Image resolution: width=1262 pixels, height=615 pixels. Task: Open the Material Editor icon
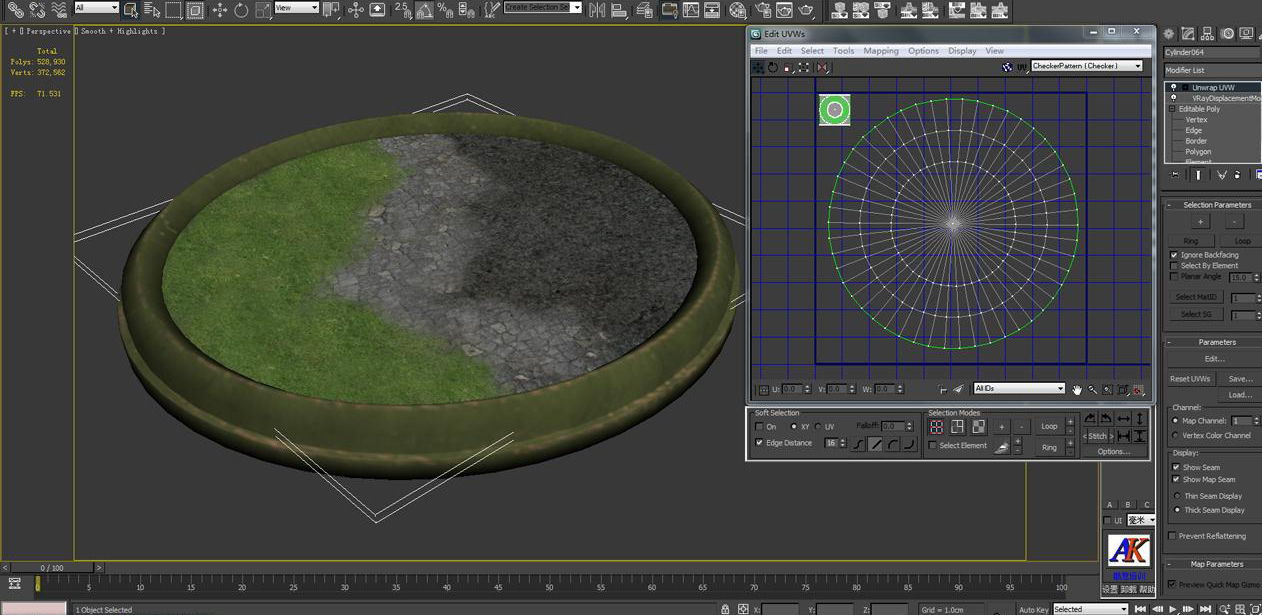tap(738, 10)
